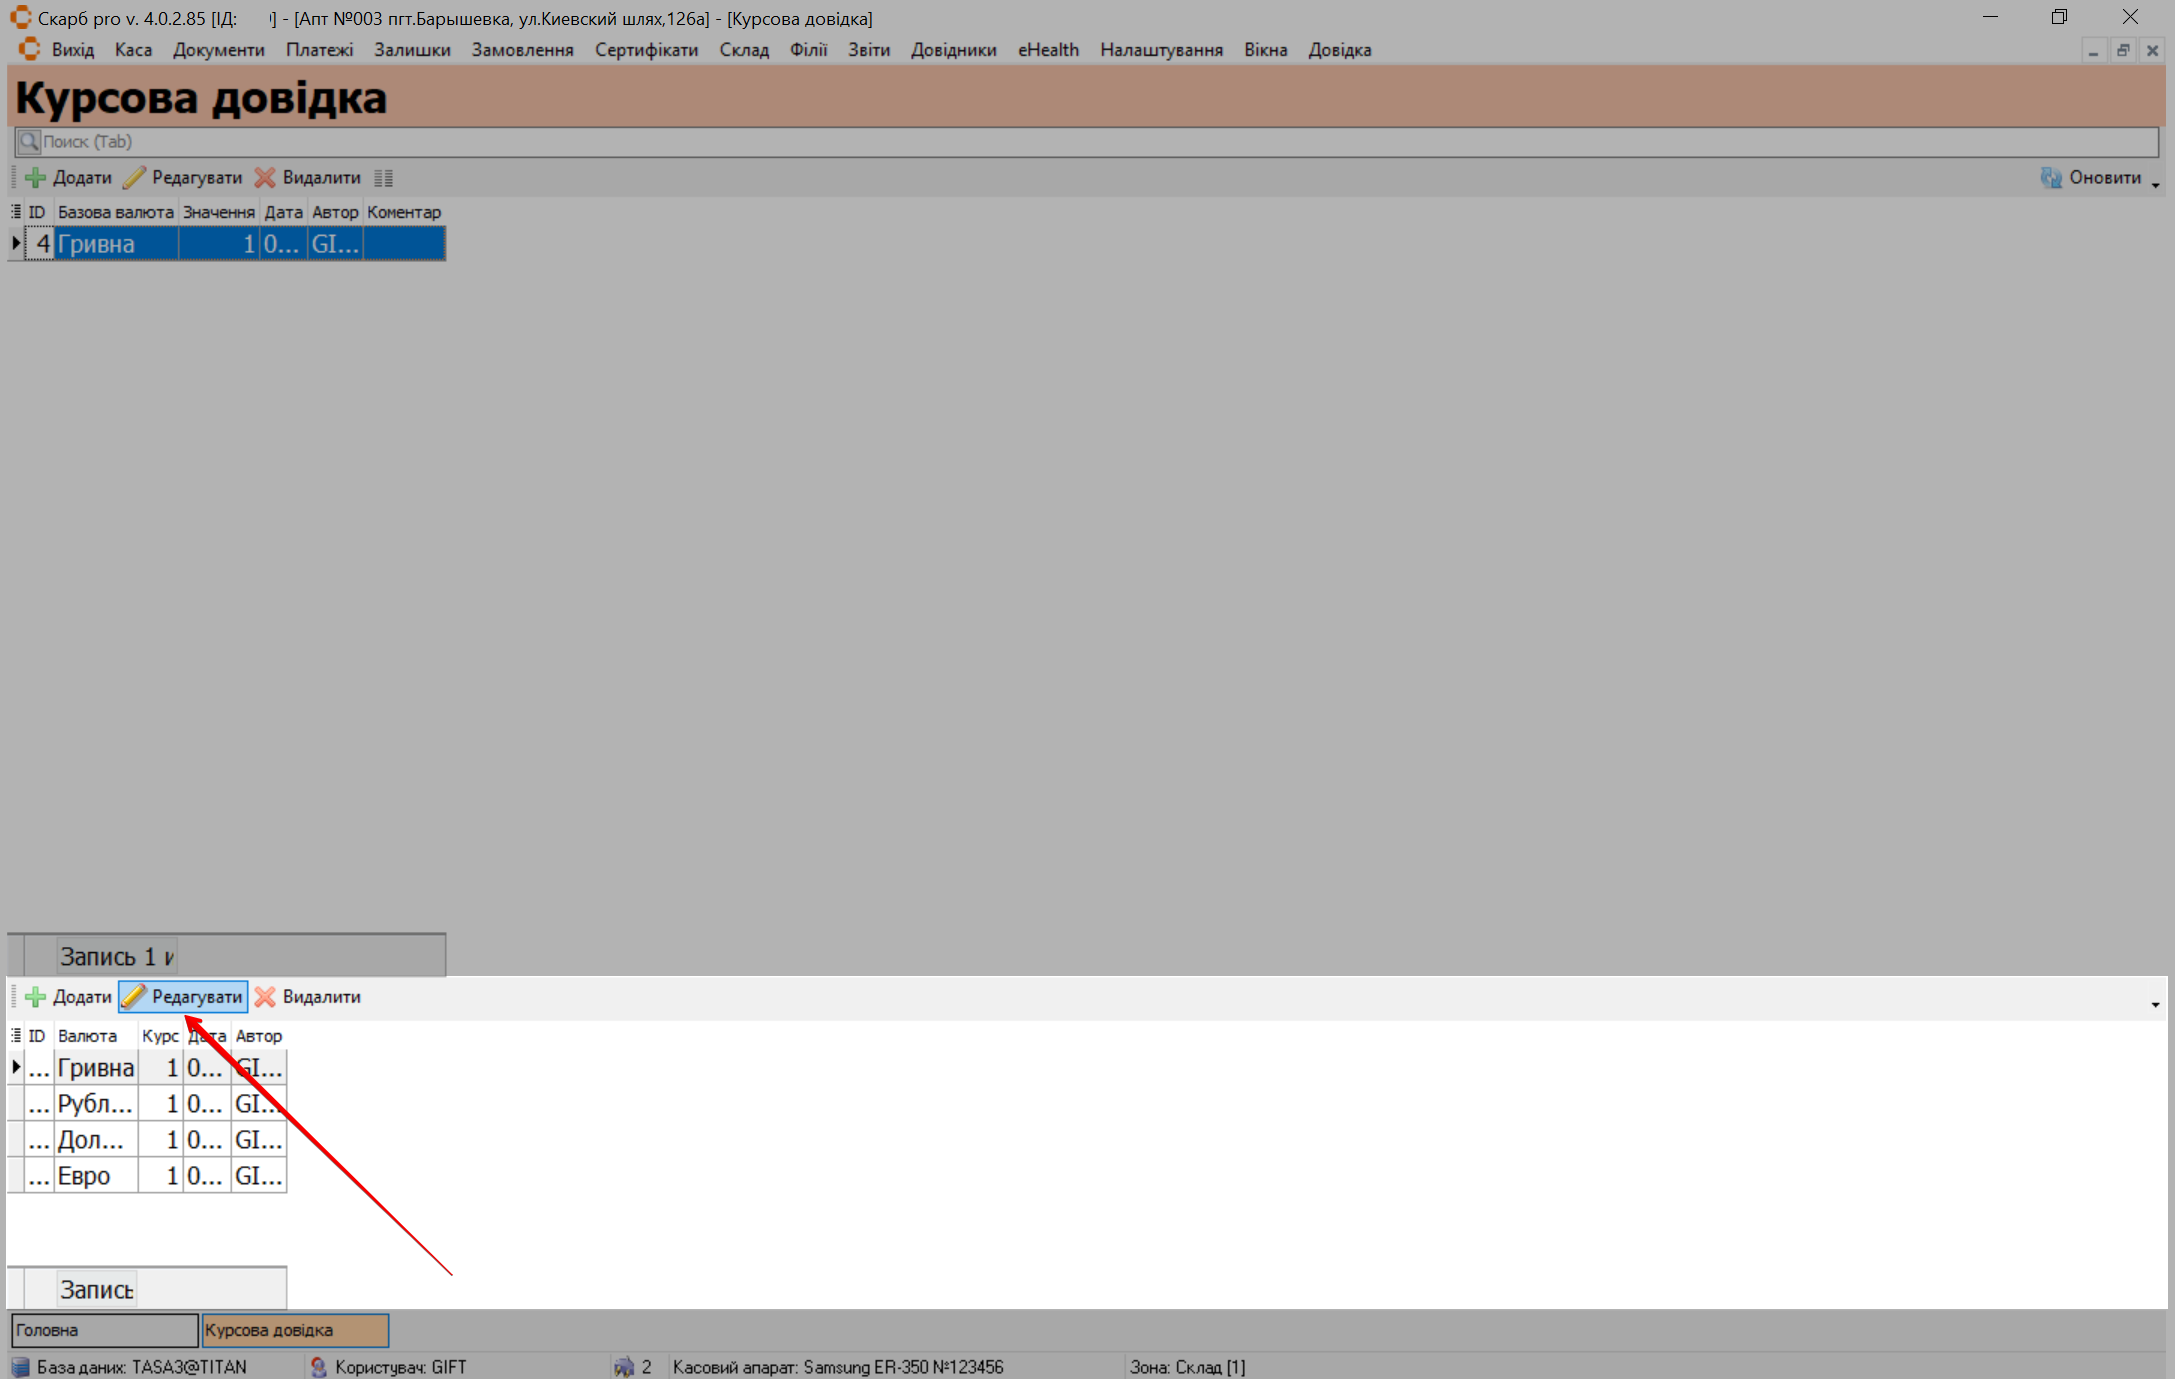Open the eHealth menu
Viewport: 2175px width, 1379px height.
1048,50
